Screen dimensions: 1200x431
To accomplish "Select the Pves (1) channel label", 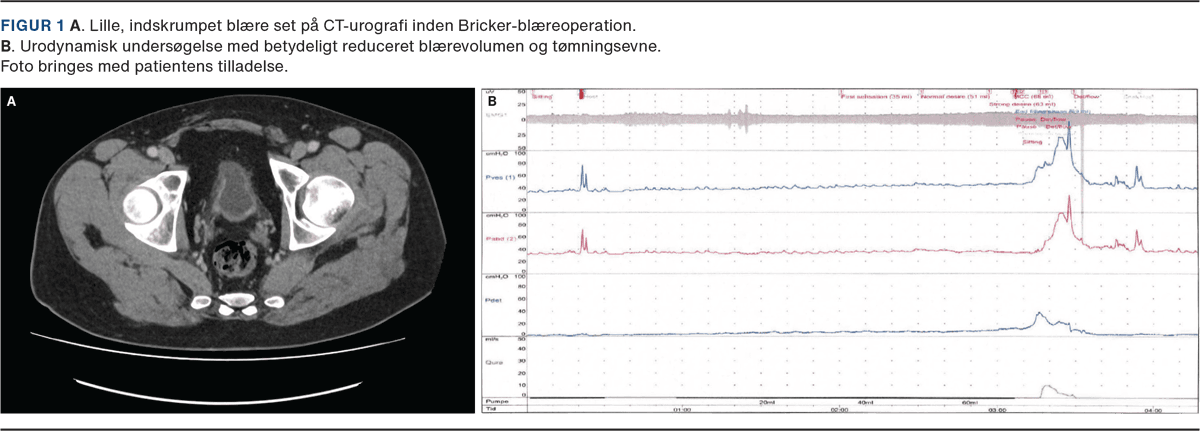I will click(502, 176).
